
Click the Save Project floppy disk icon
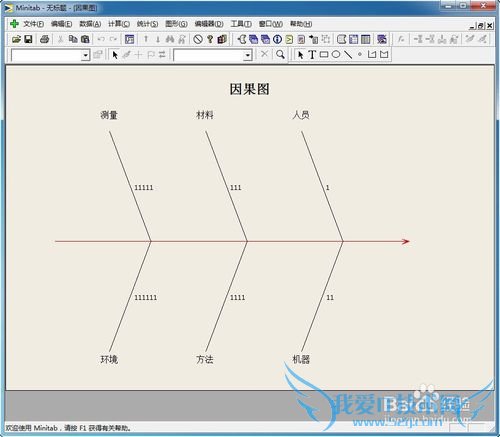tap(29, 39)
